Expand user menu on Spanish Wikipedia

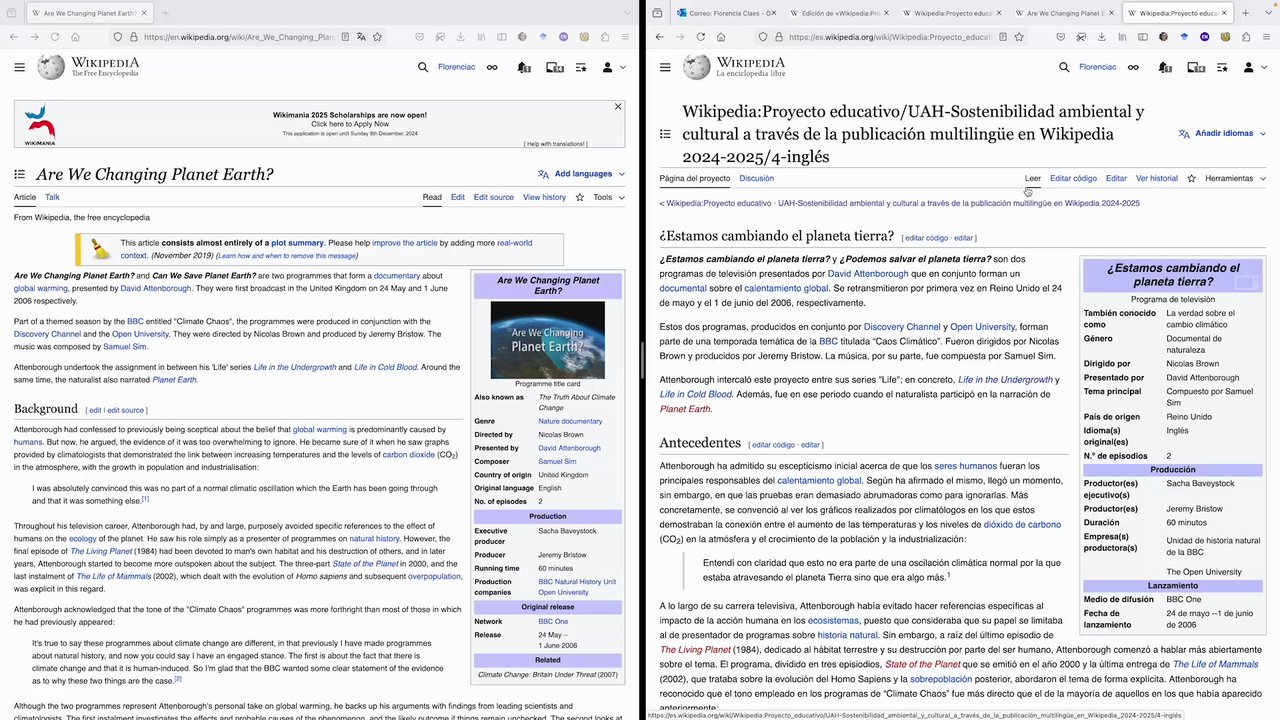1253,67
